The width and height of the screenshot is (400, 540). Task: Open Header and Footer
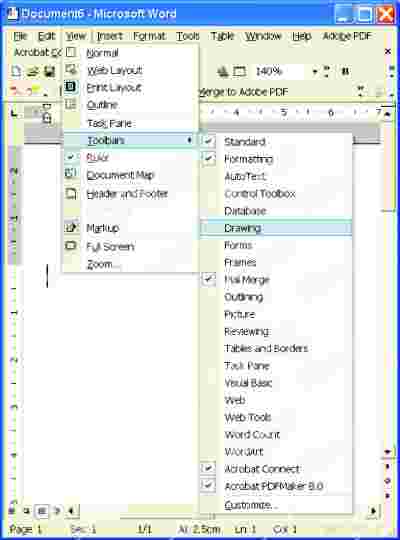point(131,194)
